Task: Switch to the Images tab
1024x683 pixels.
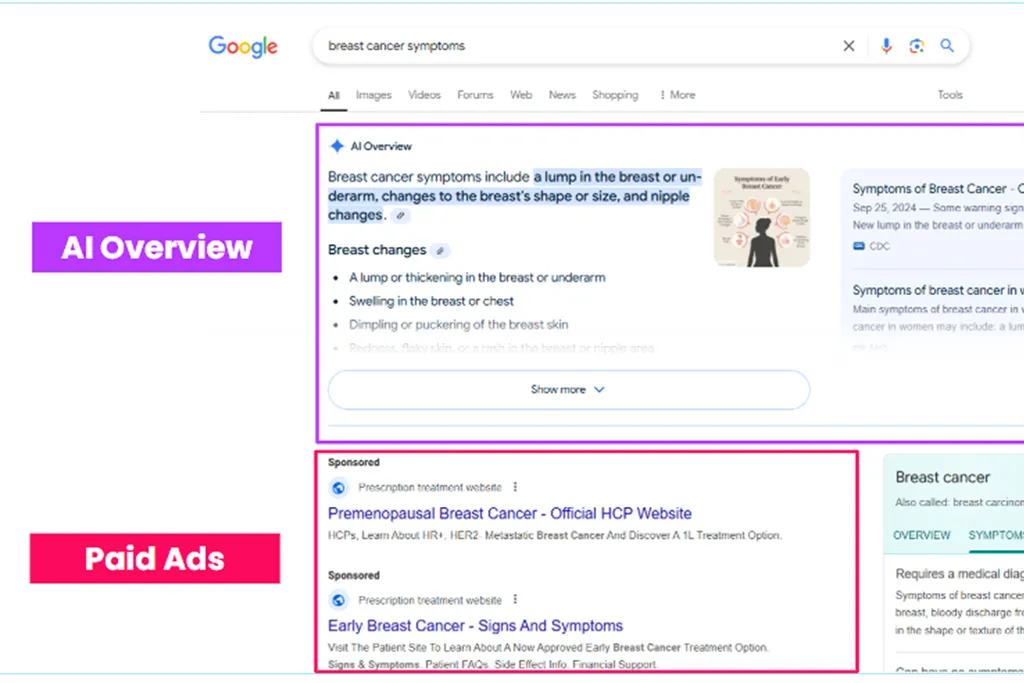Action: [x=374, y=95]
